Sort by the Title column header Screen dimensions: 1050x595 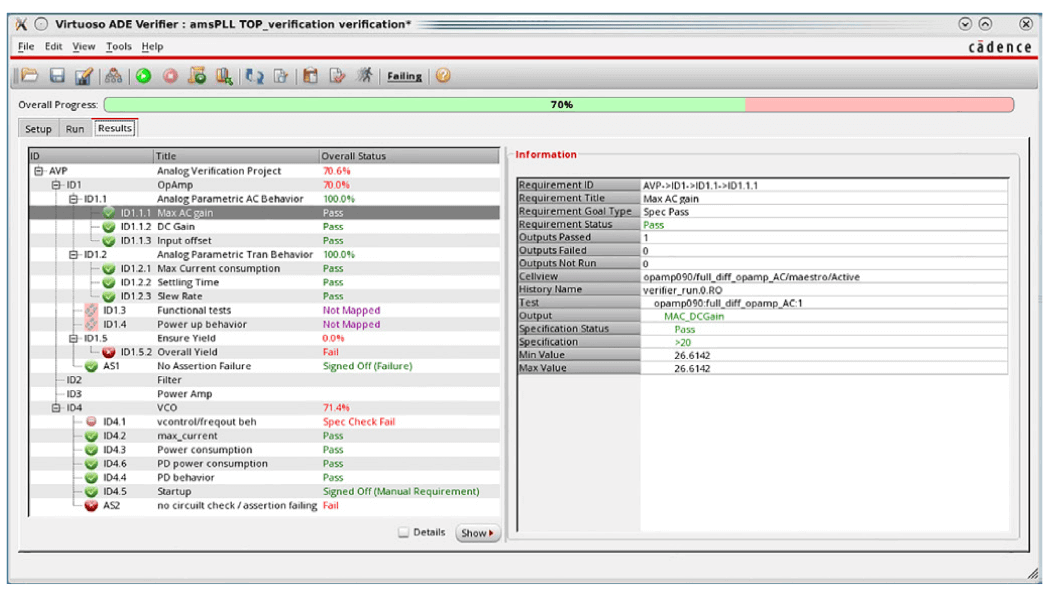[236, 156]
